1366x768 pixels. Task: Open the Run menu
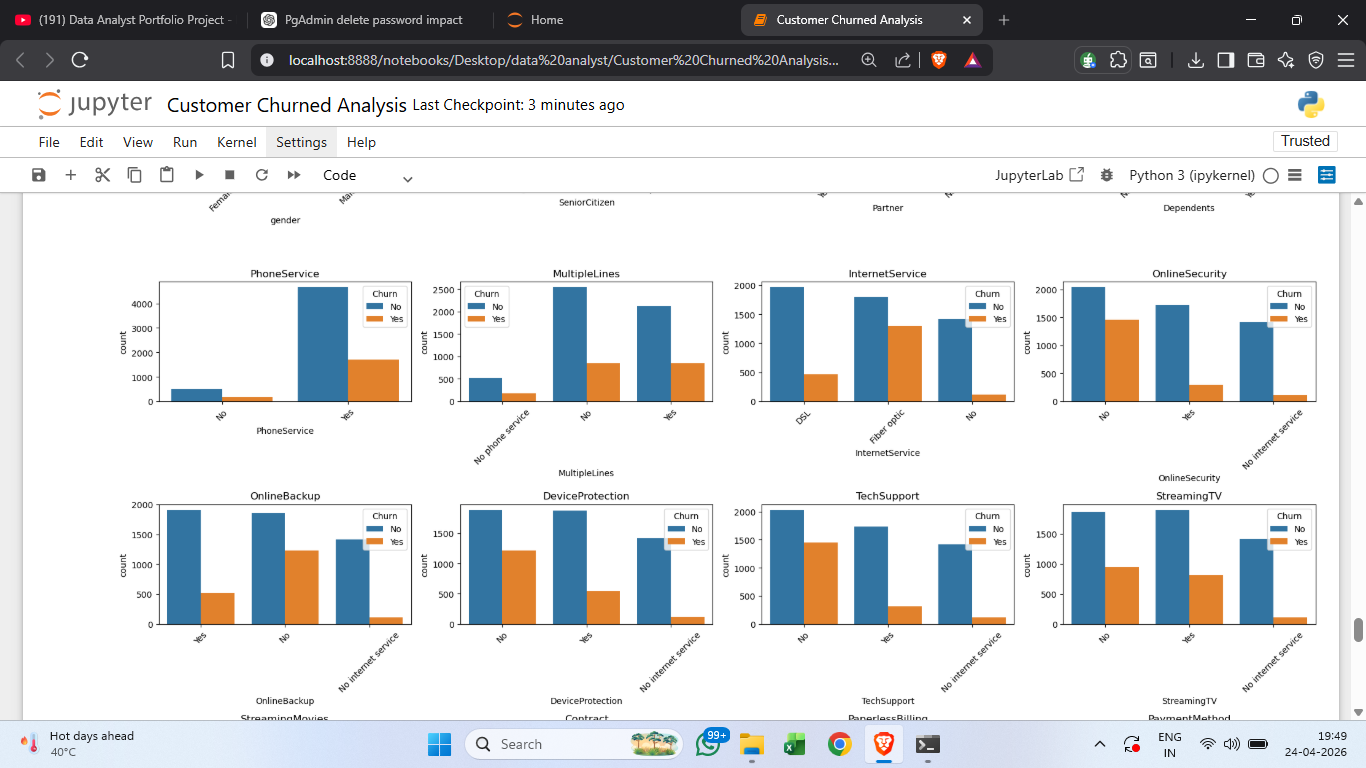click(x=185, y=142)
